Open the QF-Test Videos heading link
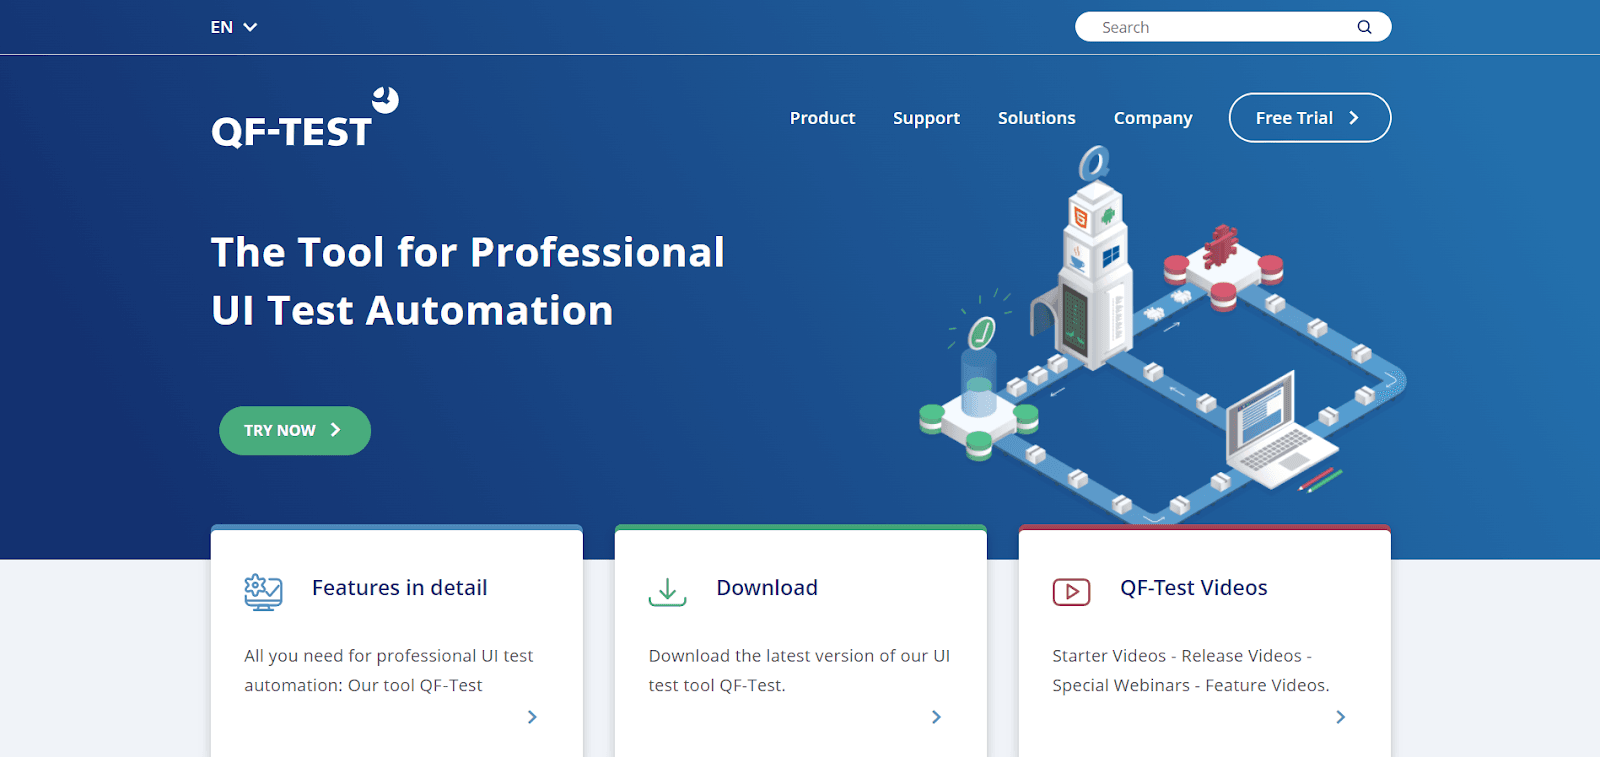Image resolution: width=1600 pixels, height=757 pixels. coord(1194,588)
